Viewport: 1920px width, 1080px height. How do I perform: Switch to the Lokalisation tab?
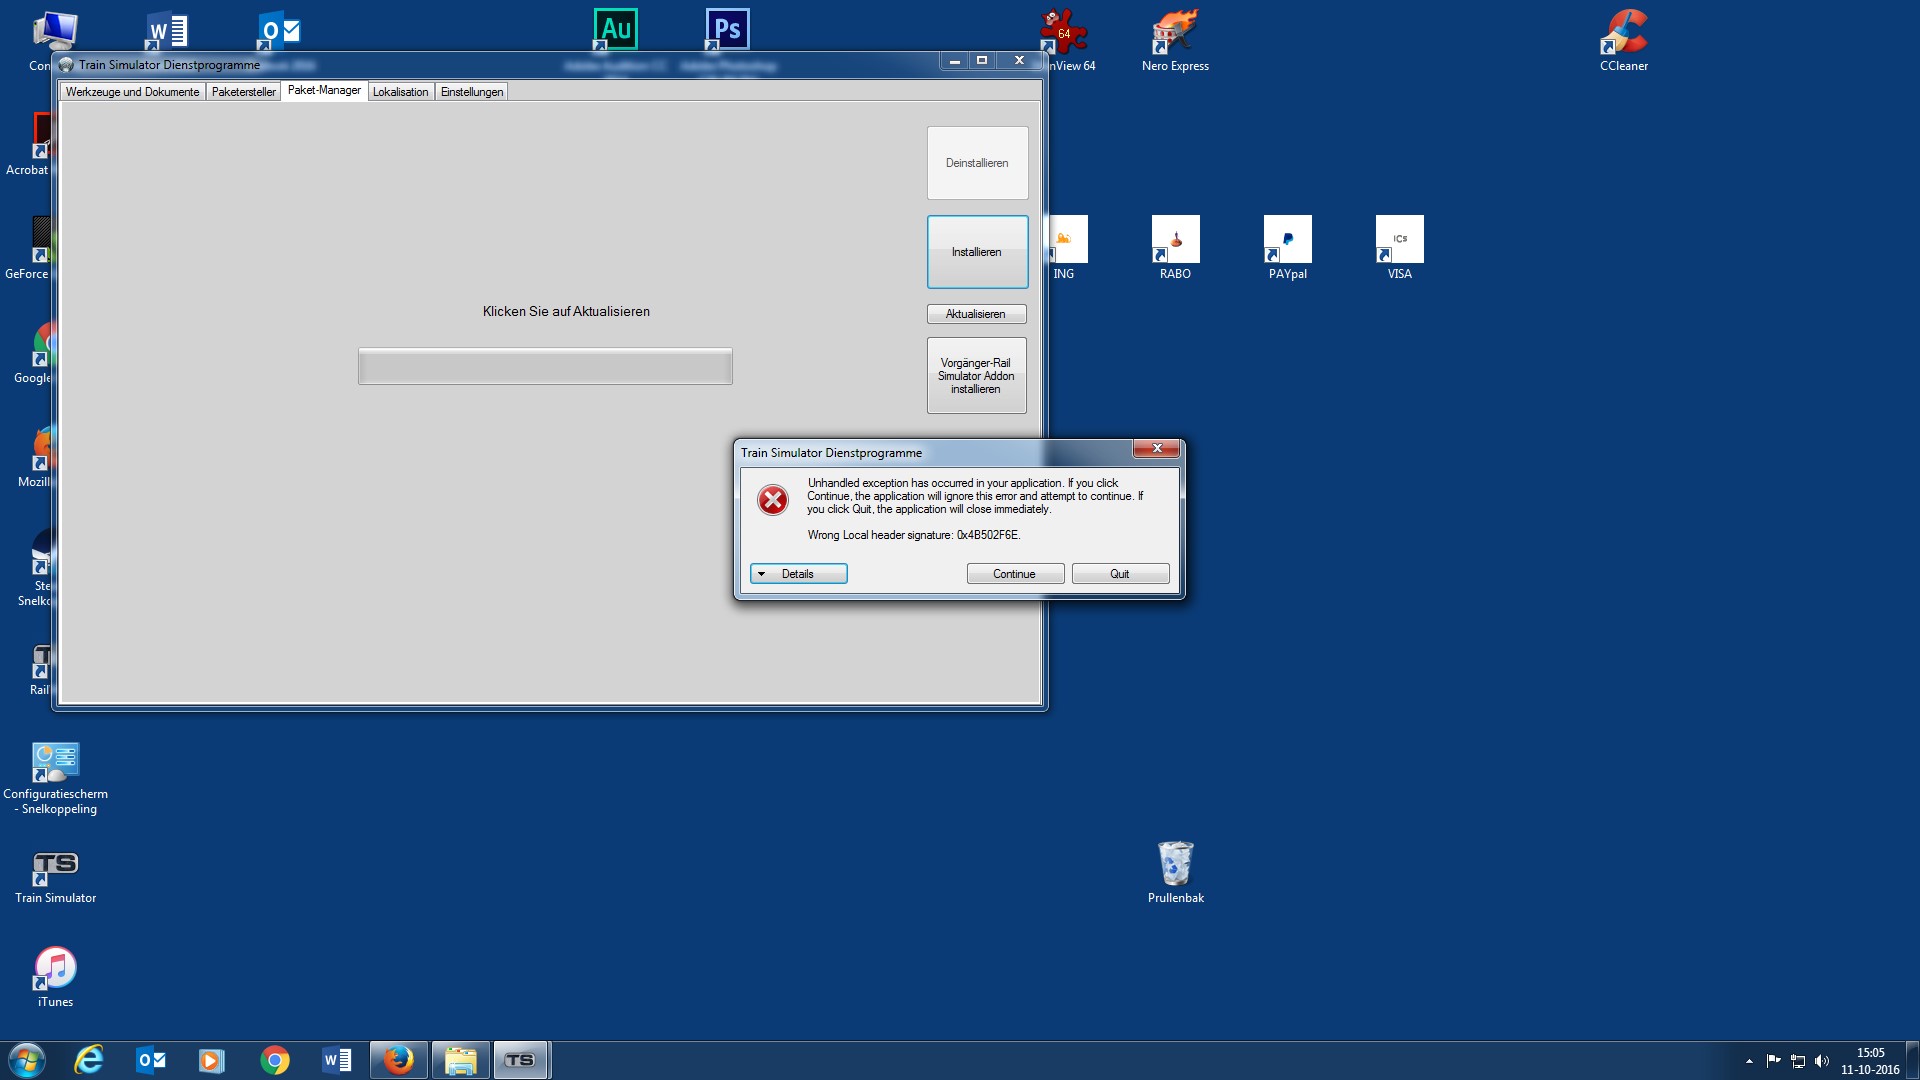400,92
